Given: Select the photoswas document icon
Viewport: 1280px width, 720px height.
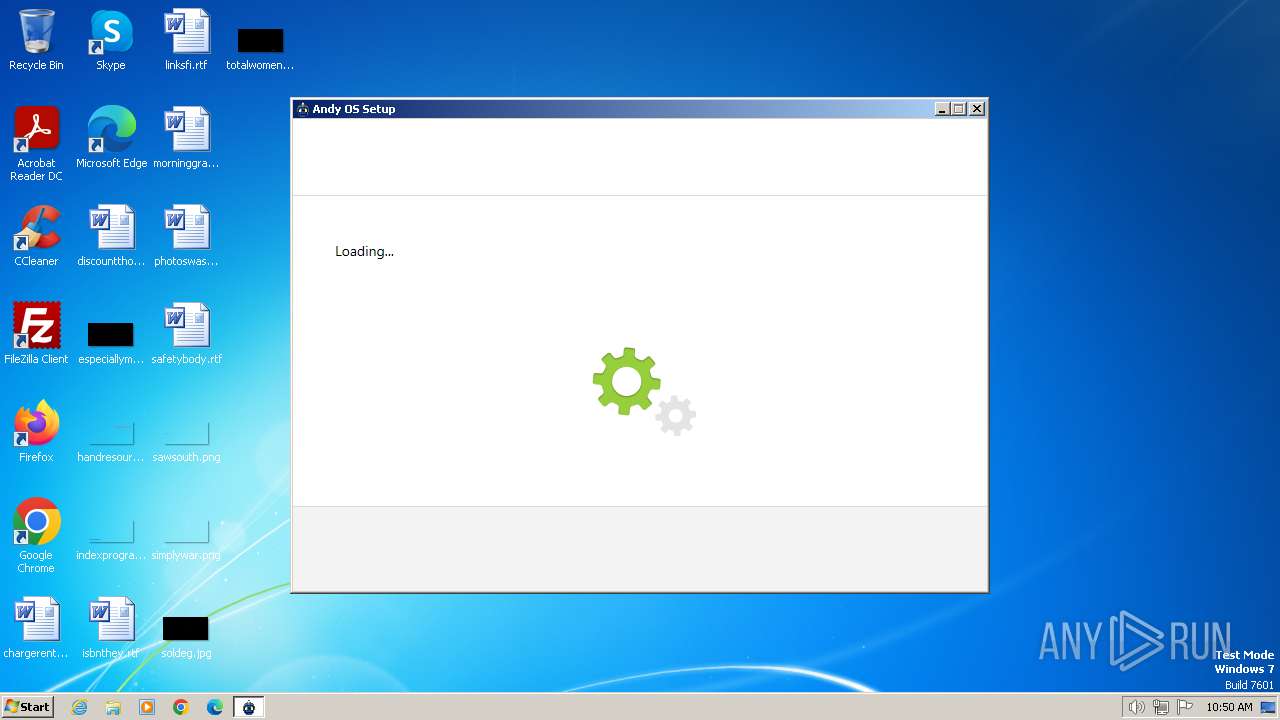Looking at the screenshot, I should (x=186, y=235).
